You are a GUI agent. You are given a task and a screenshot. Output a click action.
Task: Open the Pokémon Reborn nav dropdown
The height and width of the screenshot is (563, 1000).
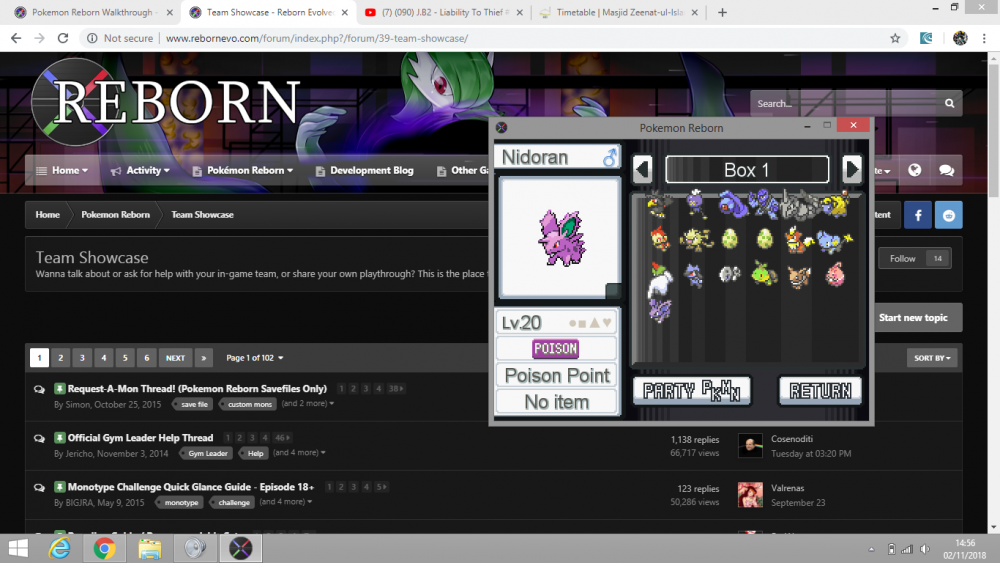[242, 171]
